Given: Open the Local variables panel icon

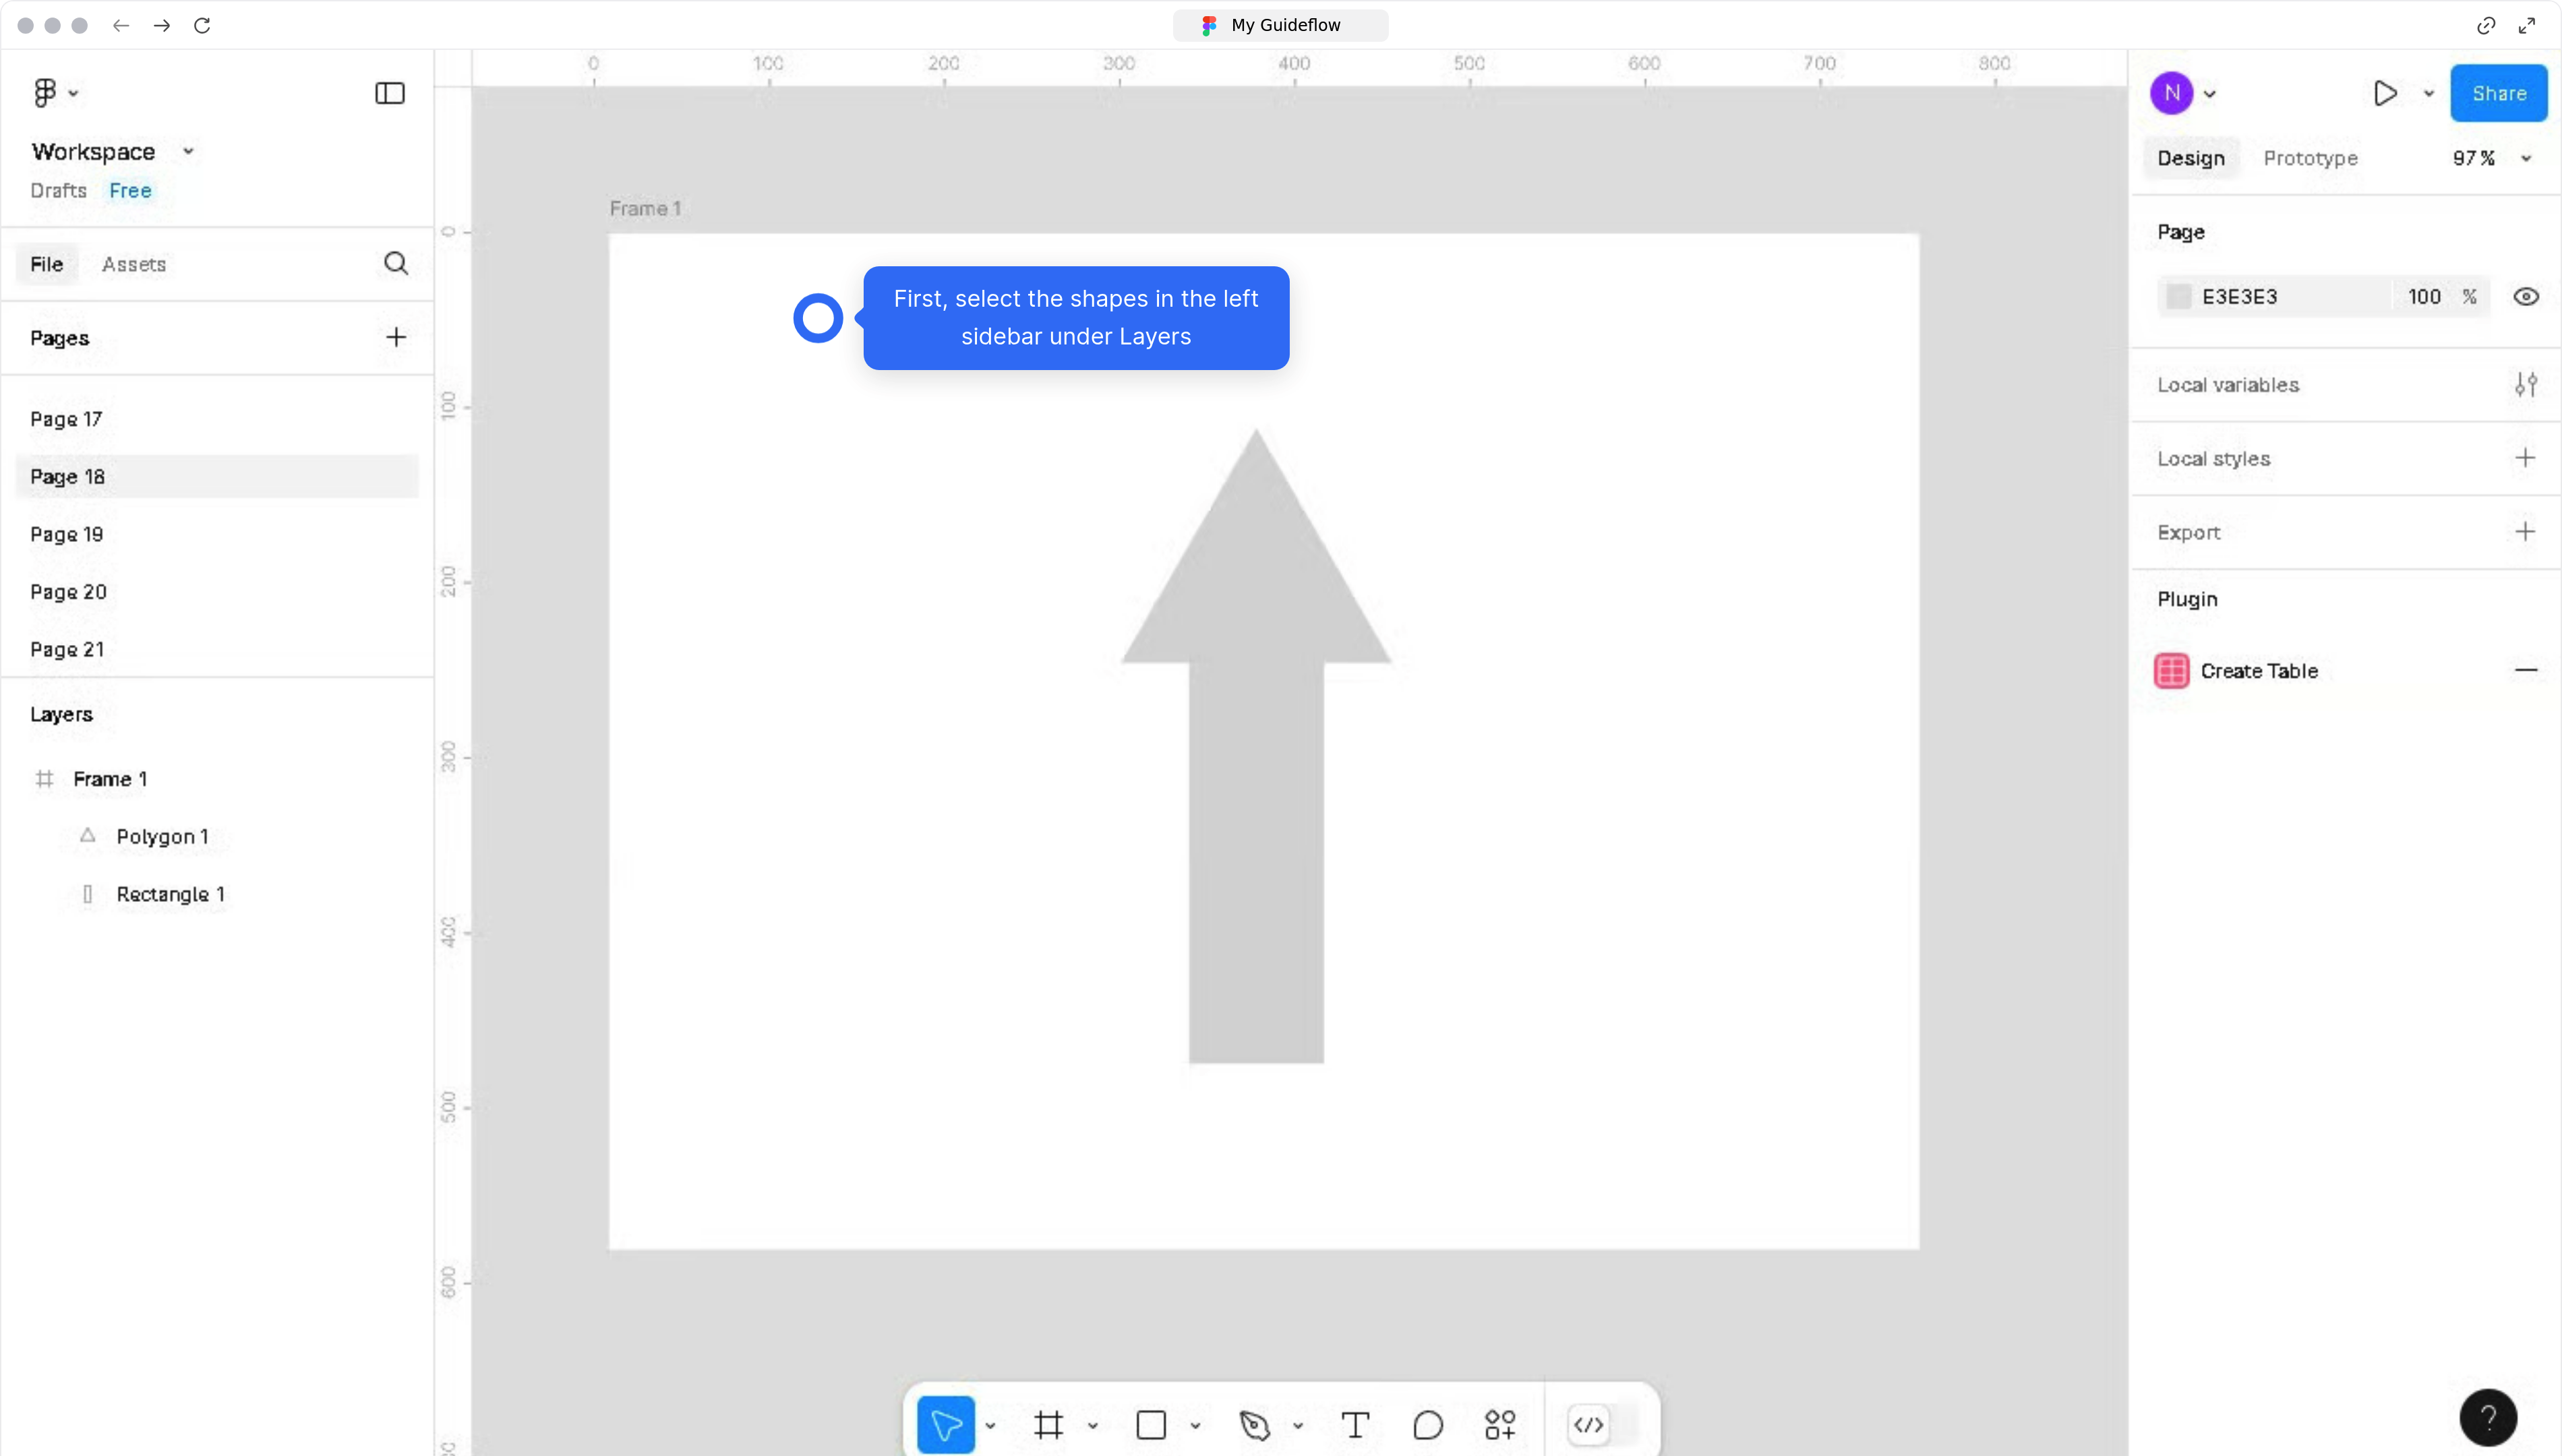Looking at the screenshot, I should point(2527,384).
